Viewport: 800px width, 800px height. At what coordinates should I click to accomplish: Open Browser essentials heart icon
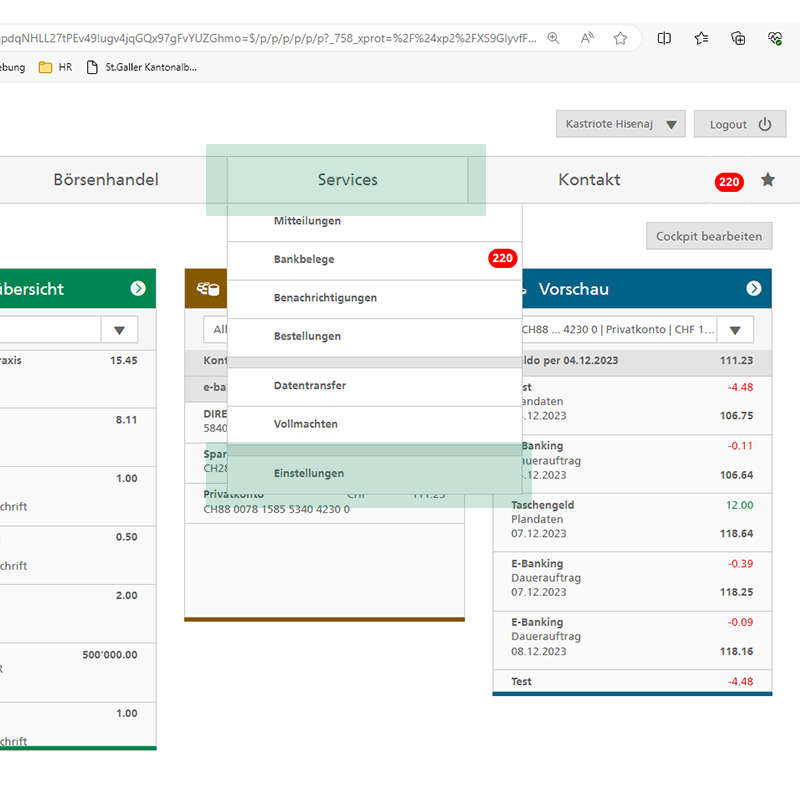point(774,38)
